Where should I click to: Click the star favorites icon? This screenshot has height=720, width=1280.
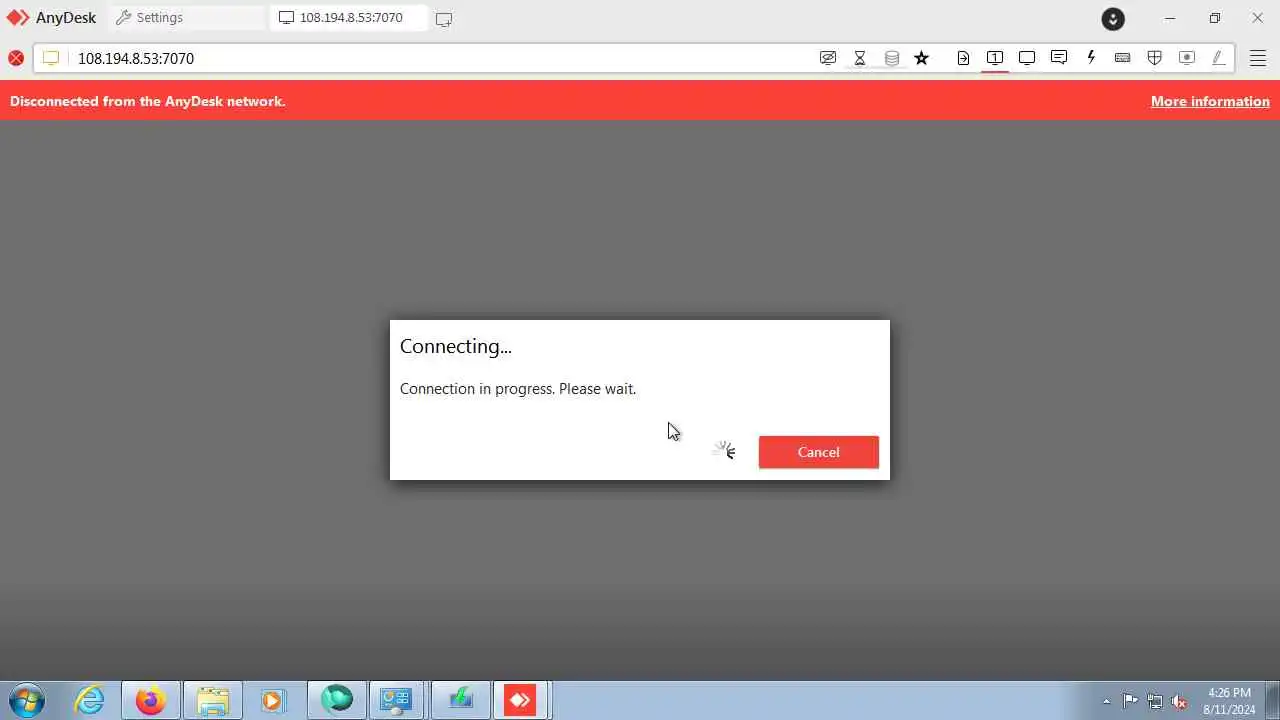[x=922, y=58]
